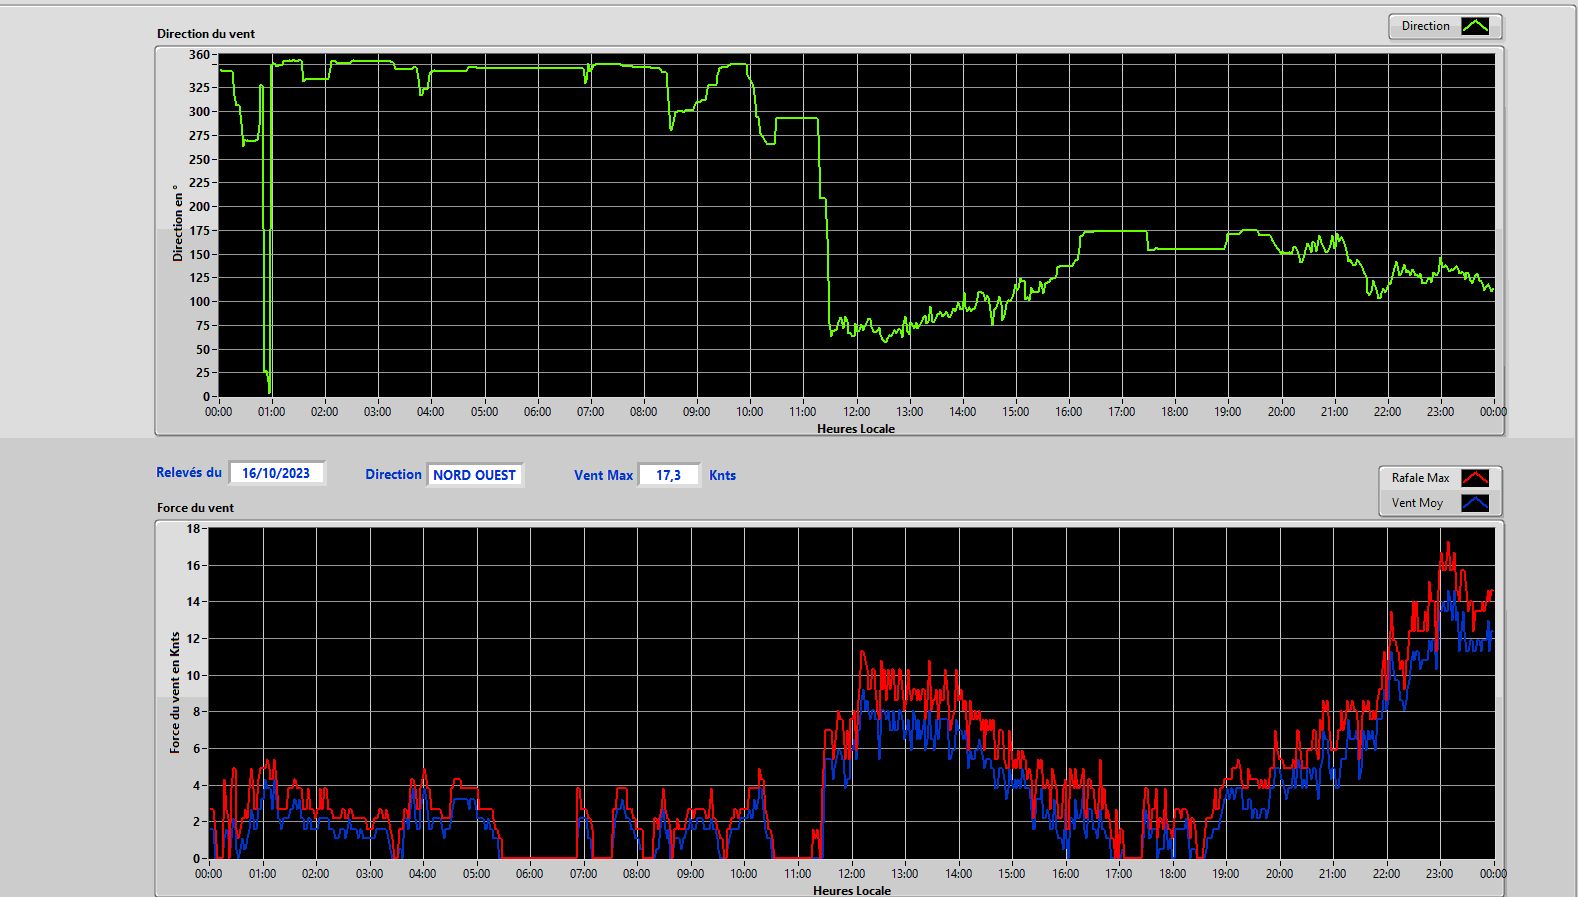Click the 'Direction du vent' chart title
1578x897 pixels.
tap(206, 33)
